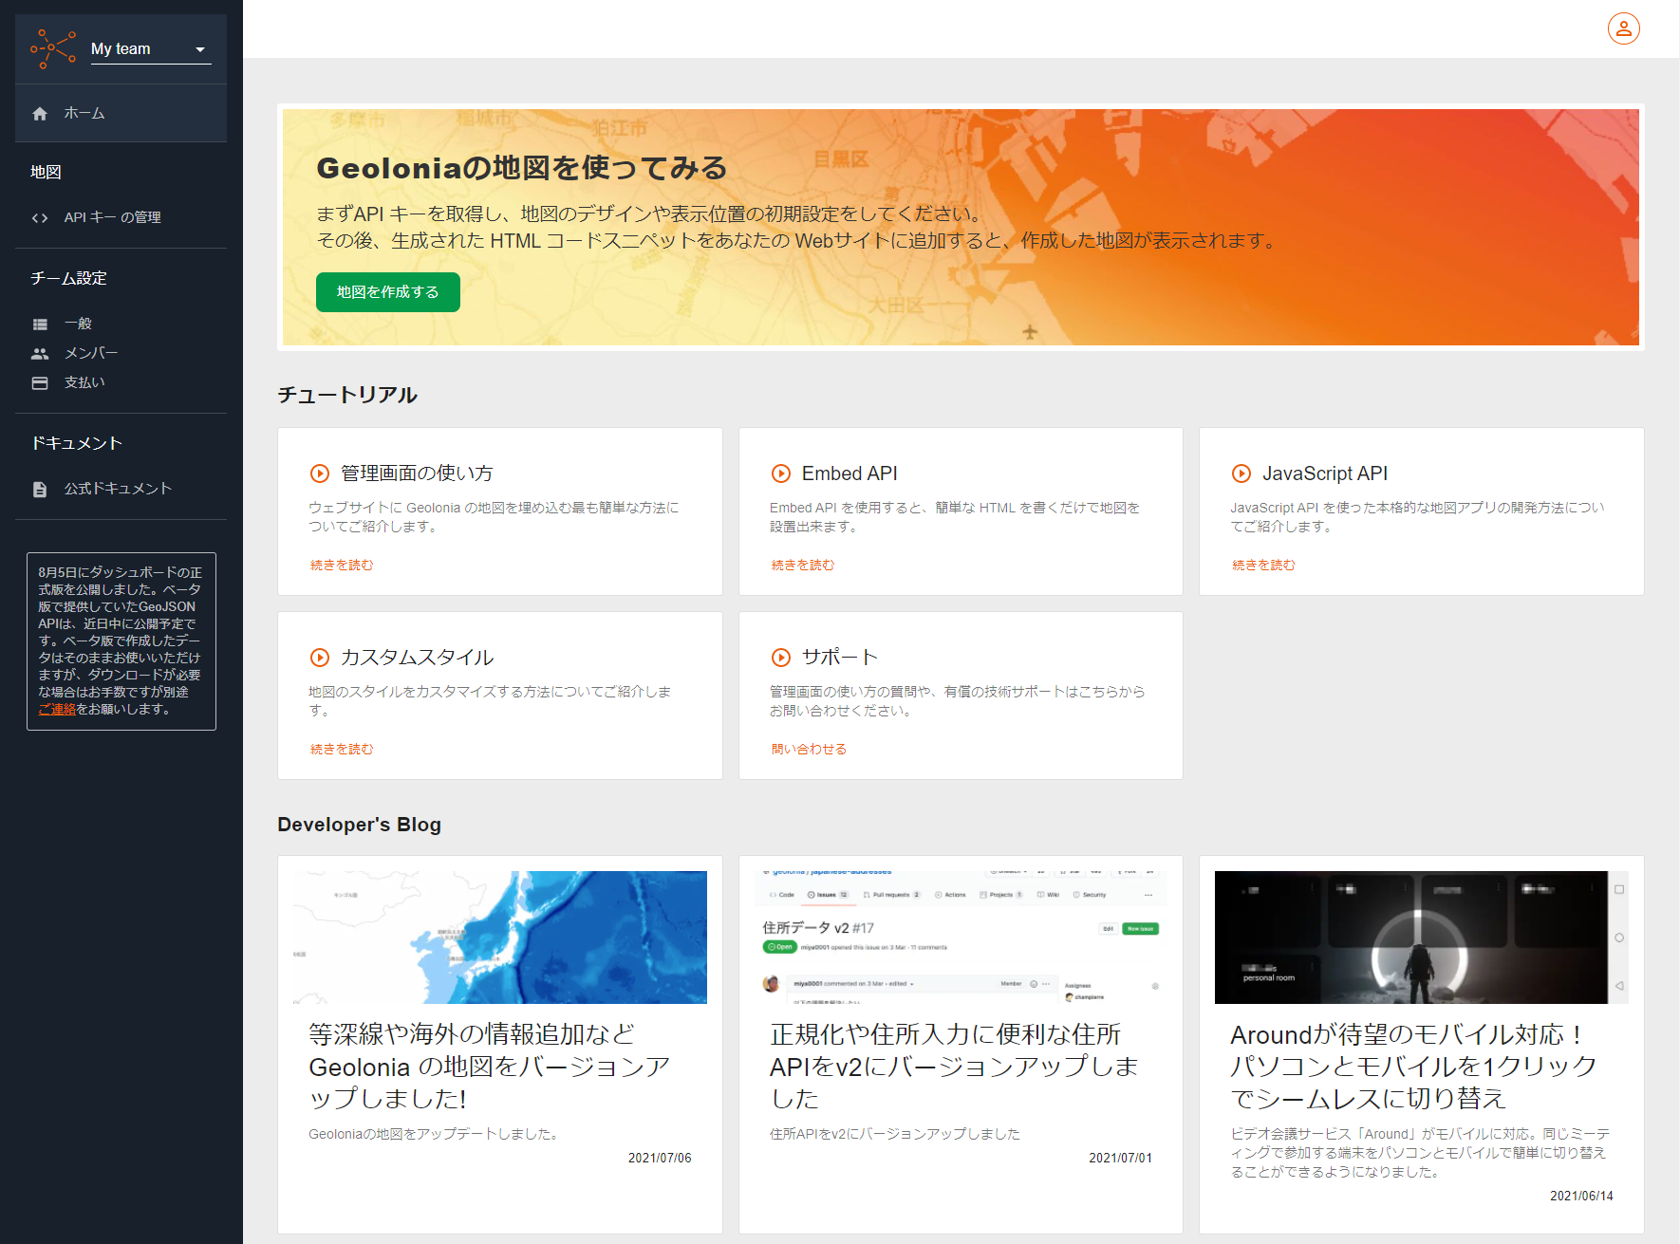Select the play icon on JavaScript API card
1680x1244 pixels.
pos(1242,472)
